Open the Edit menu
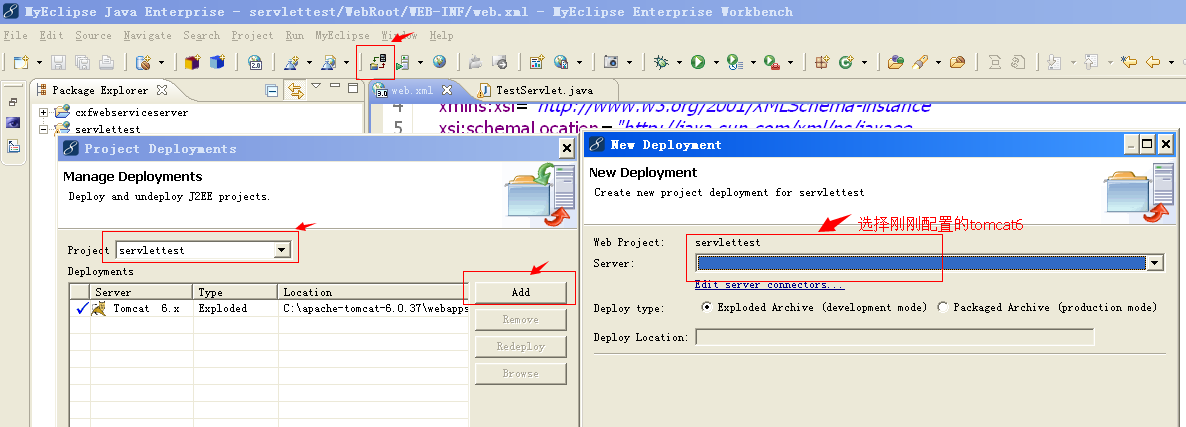This screenshot has height=427, width=1186. pos(51,36)
